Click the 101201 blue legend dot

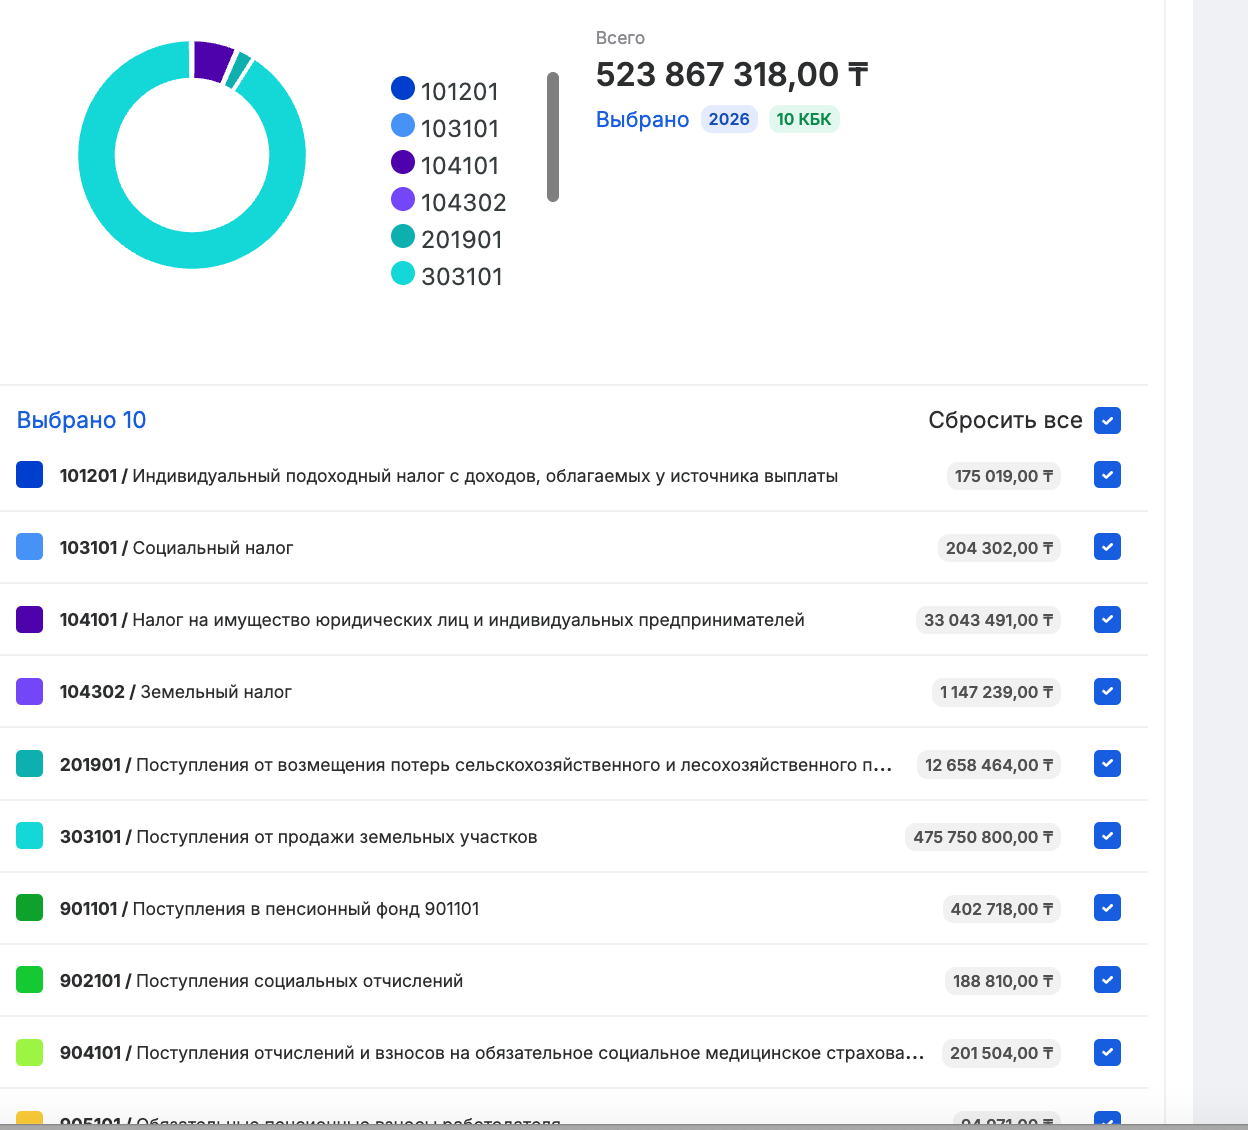(x=403, y=89)
